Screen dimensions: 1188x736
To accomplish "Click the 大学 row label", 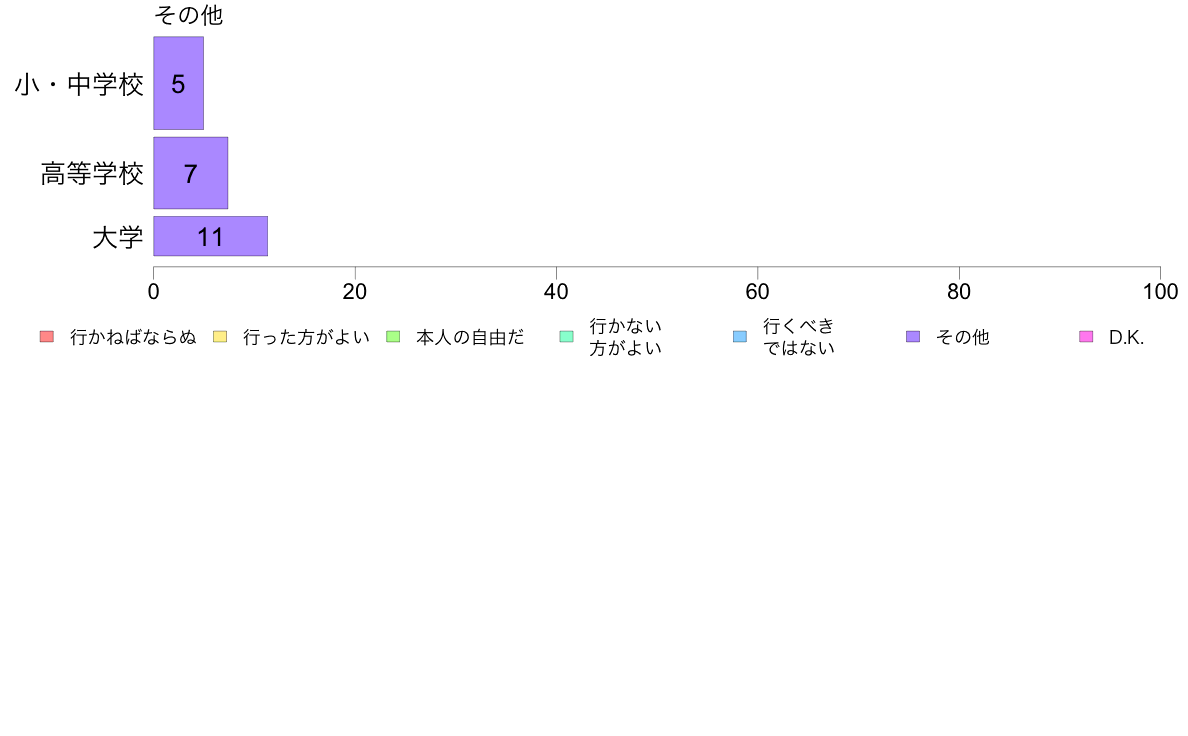I will pyautogui.click(x=117, y=237).
